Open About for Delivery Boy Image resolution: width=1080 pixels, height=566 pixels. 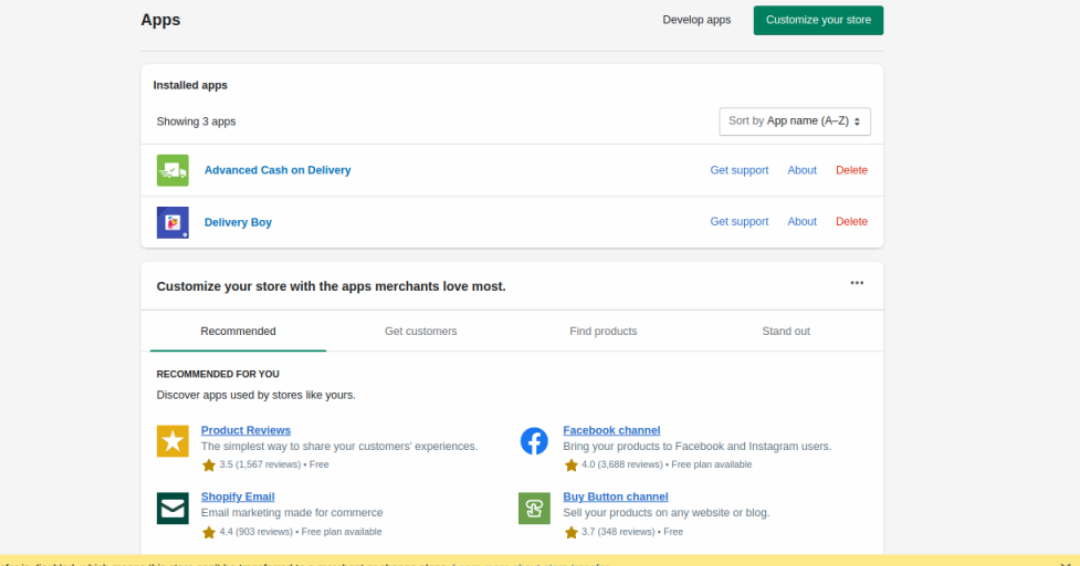[802, 222]
